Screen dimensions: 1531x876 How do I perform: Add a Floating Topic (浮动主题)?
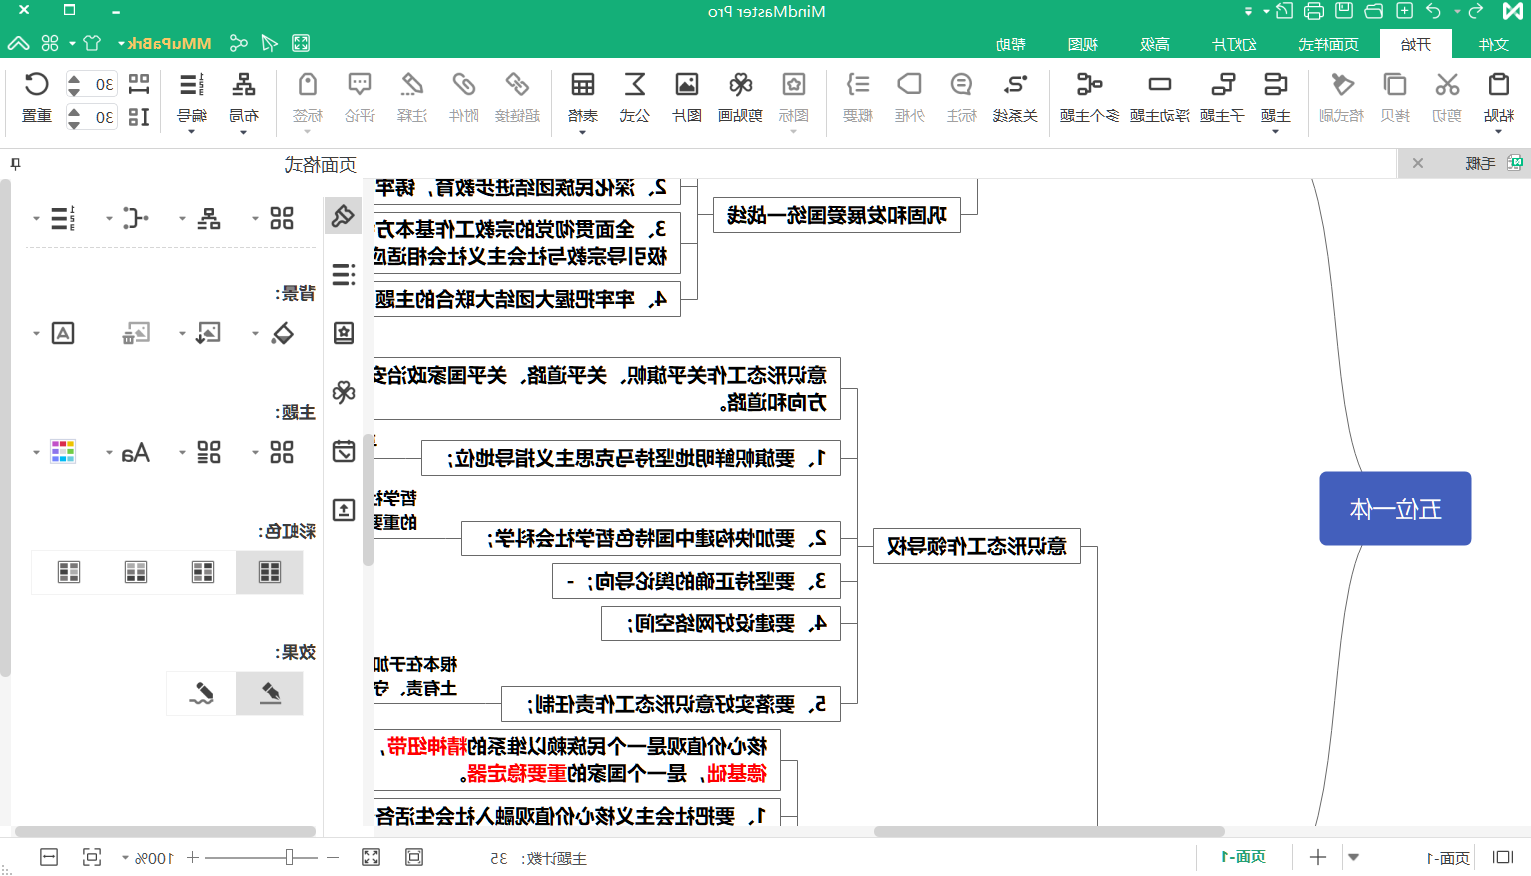coord(1160,85)
